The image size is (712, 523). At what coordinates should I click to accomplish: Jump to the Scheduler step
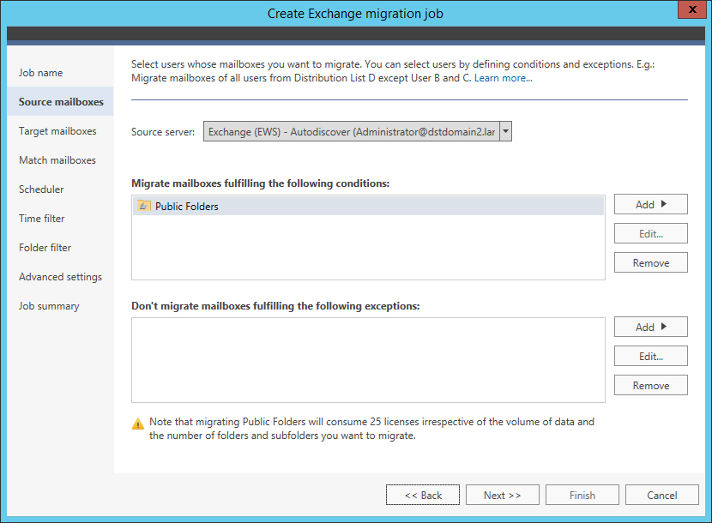(41, 189)
